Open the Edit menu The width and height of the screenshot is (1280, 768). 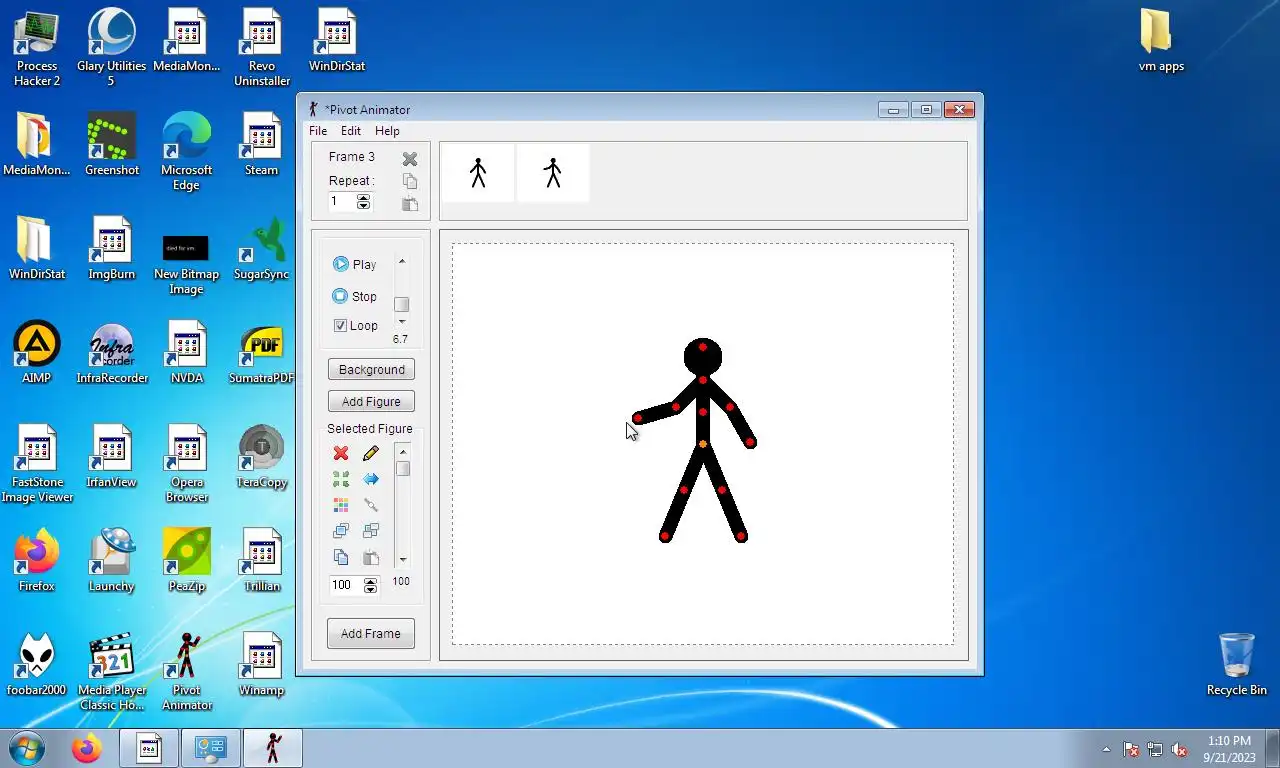point(351,131)
